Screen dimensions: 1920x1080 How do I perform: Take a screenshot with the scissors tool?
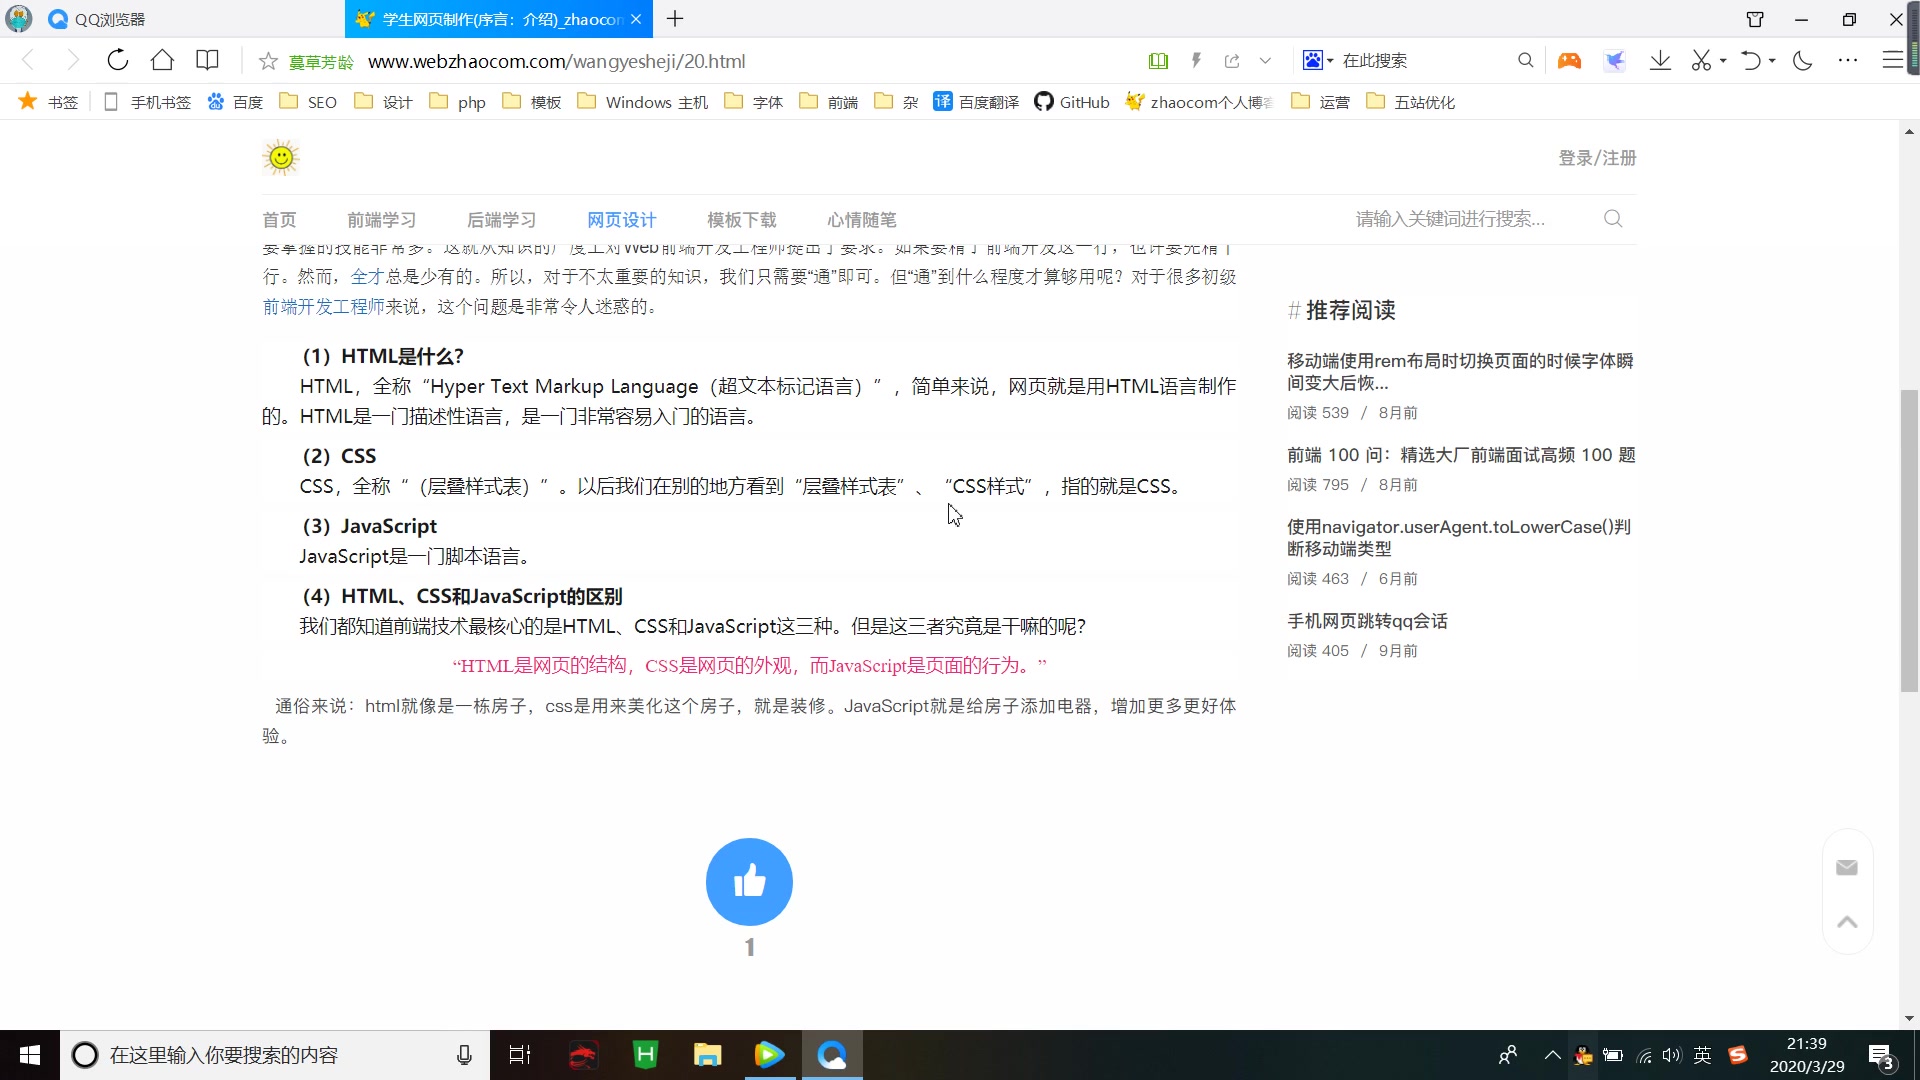(1701, 60)
